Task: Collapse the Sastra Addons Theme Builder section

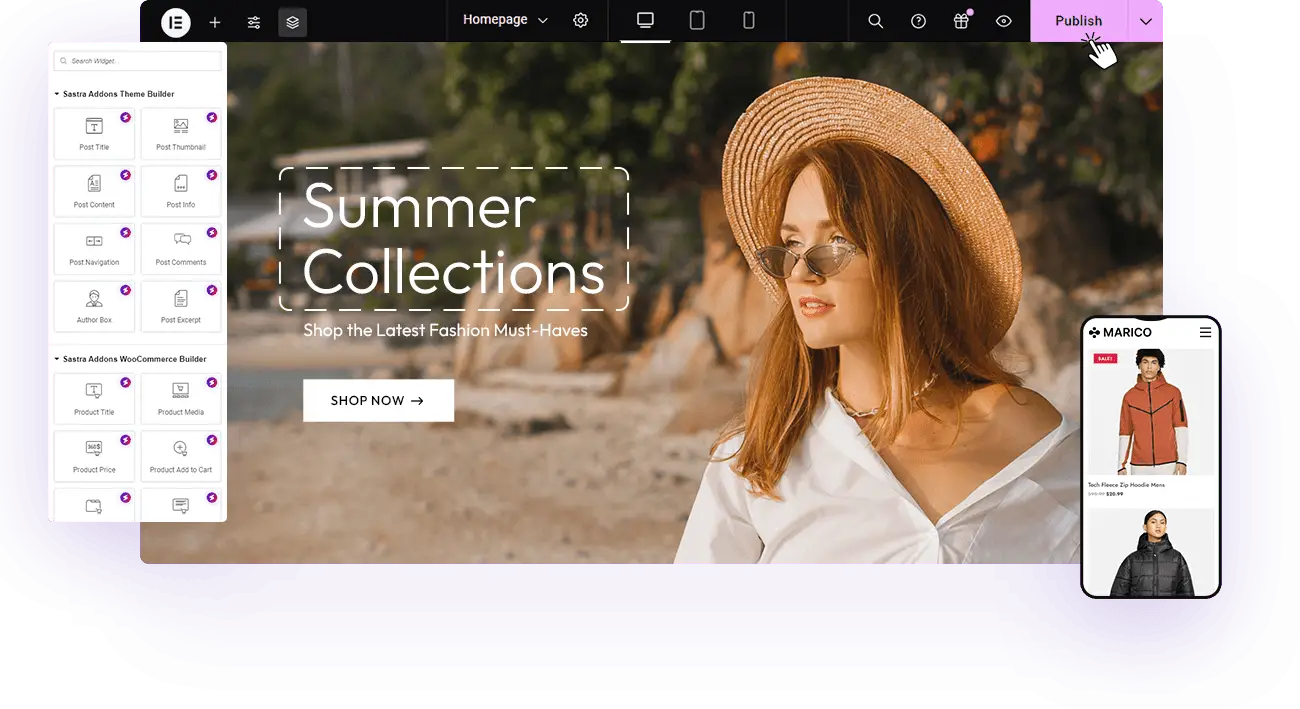Action: pos(57,93)
